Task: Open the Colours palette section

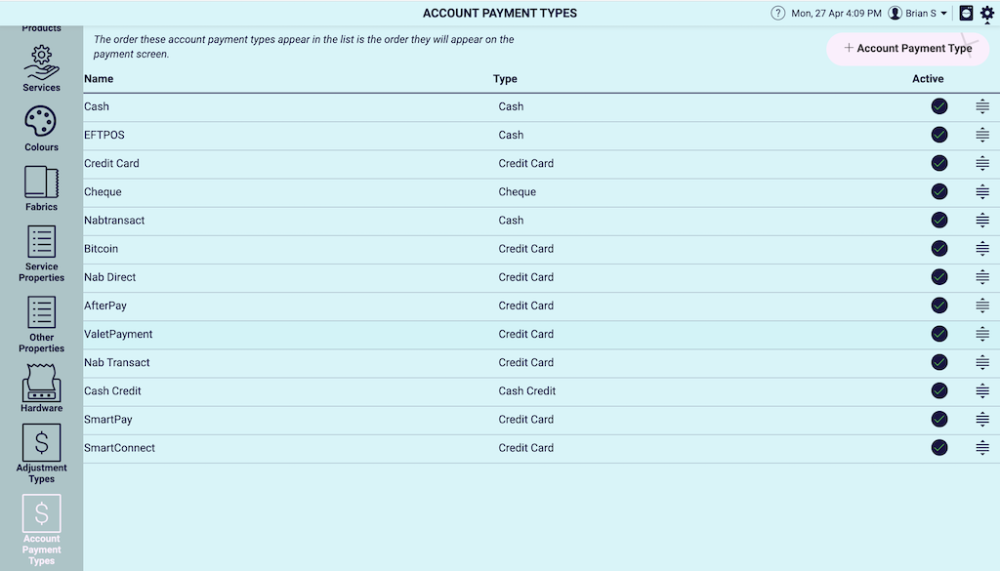Action: (41, 129)
